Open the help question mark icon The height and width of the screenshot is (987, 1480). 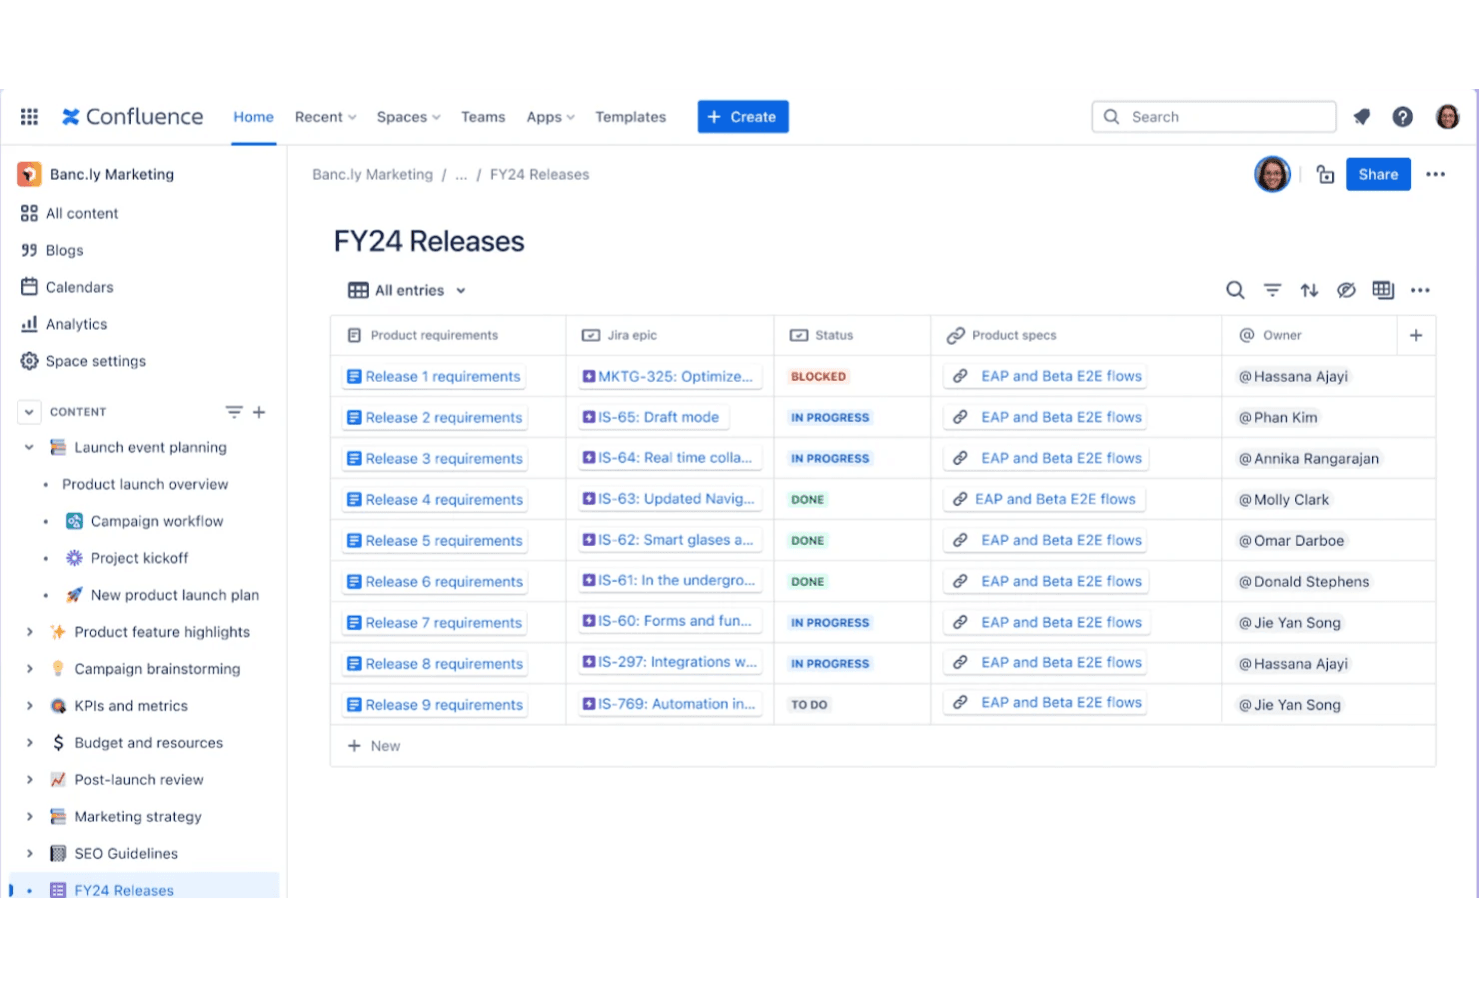(1403, 117)
